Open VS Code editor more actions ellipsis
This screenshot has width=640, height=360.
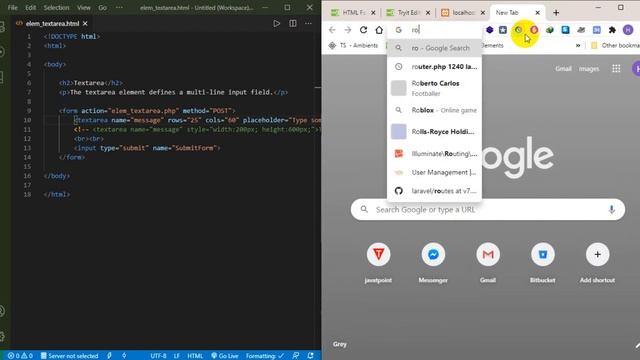(308, 24)
